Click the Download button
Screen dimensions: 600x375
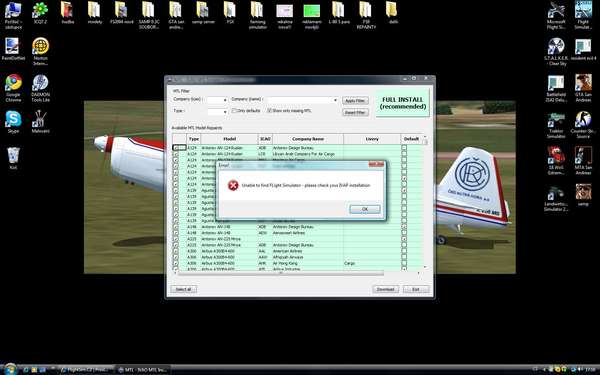pos(385,289)
